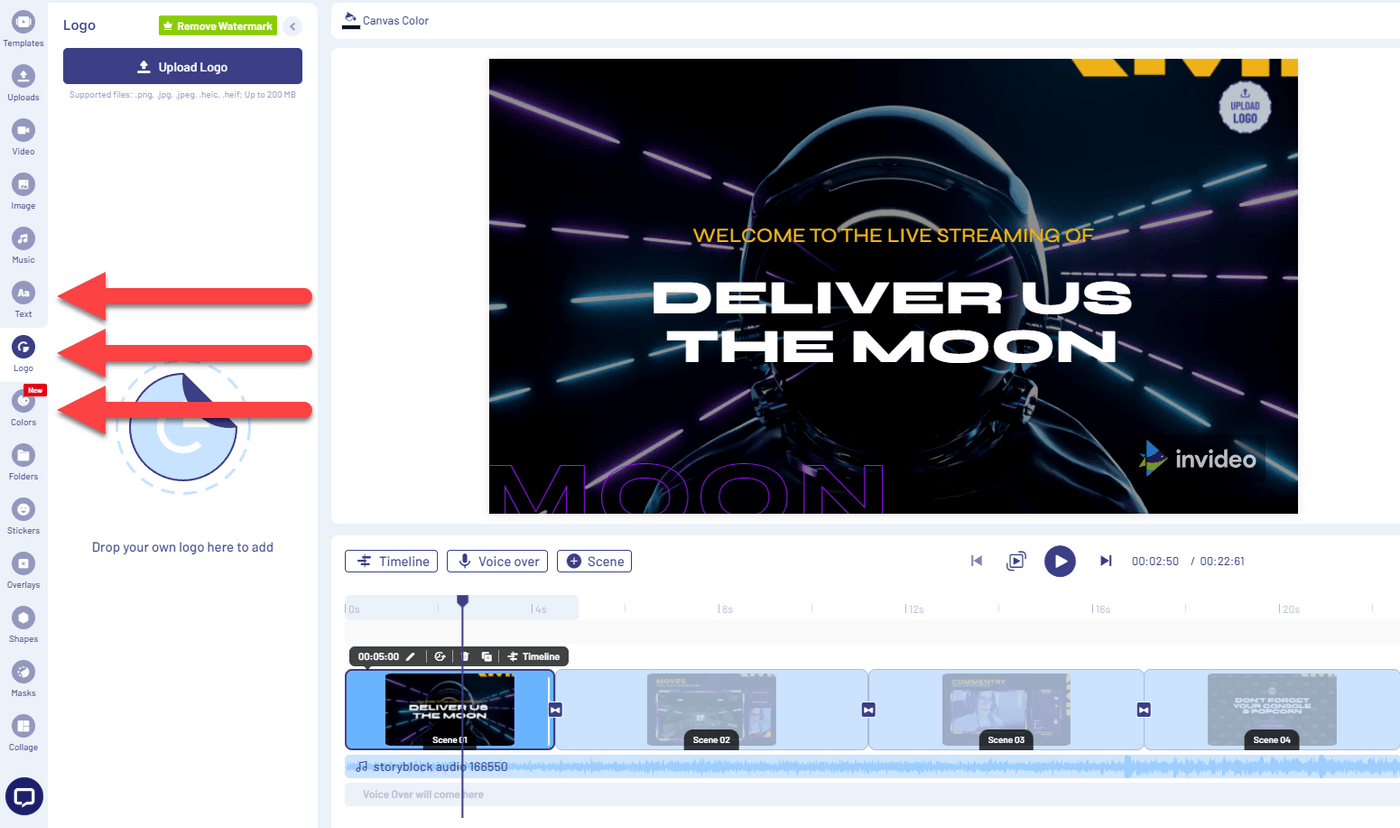Edit the 00:05:00 scene duration

tap(410, 657)
